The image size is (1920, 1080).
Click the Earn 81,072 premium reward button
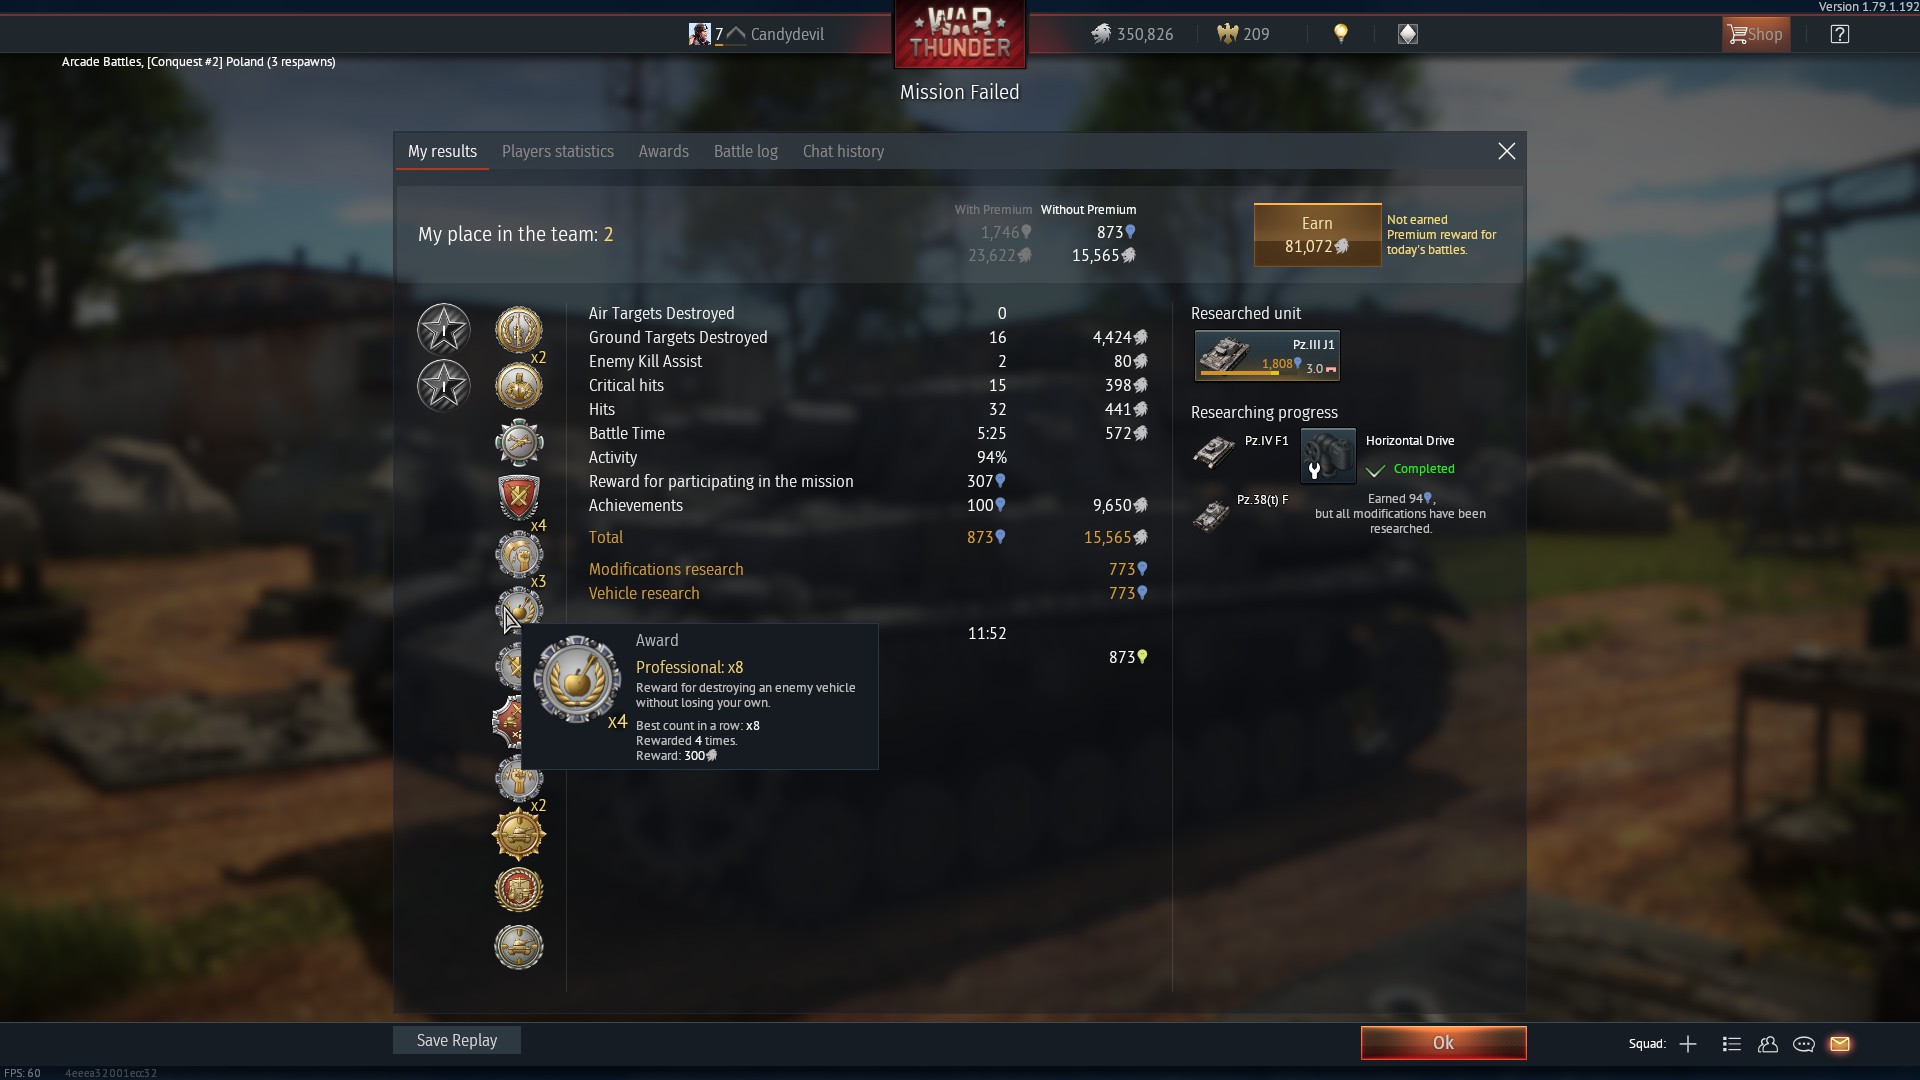(1317, 235)
